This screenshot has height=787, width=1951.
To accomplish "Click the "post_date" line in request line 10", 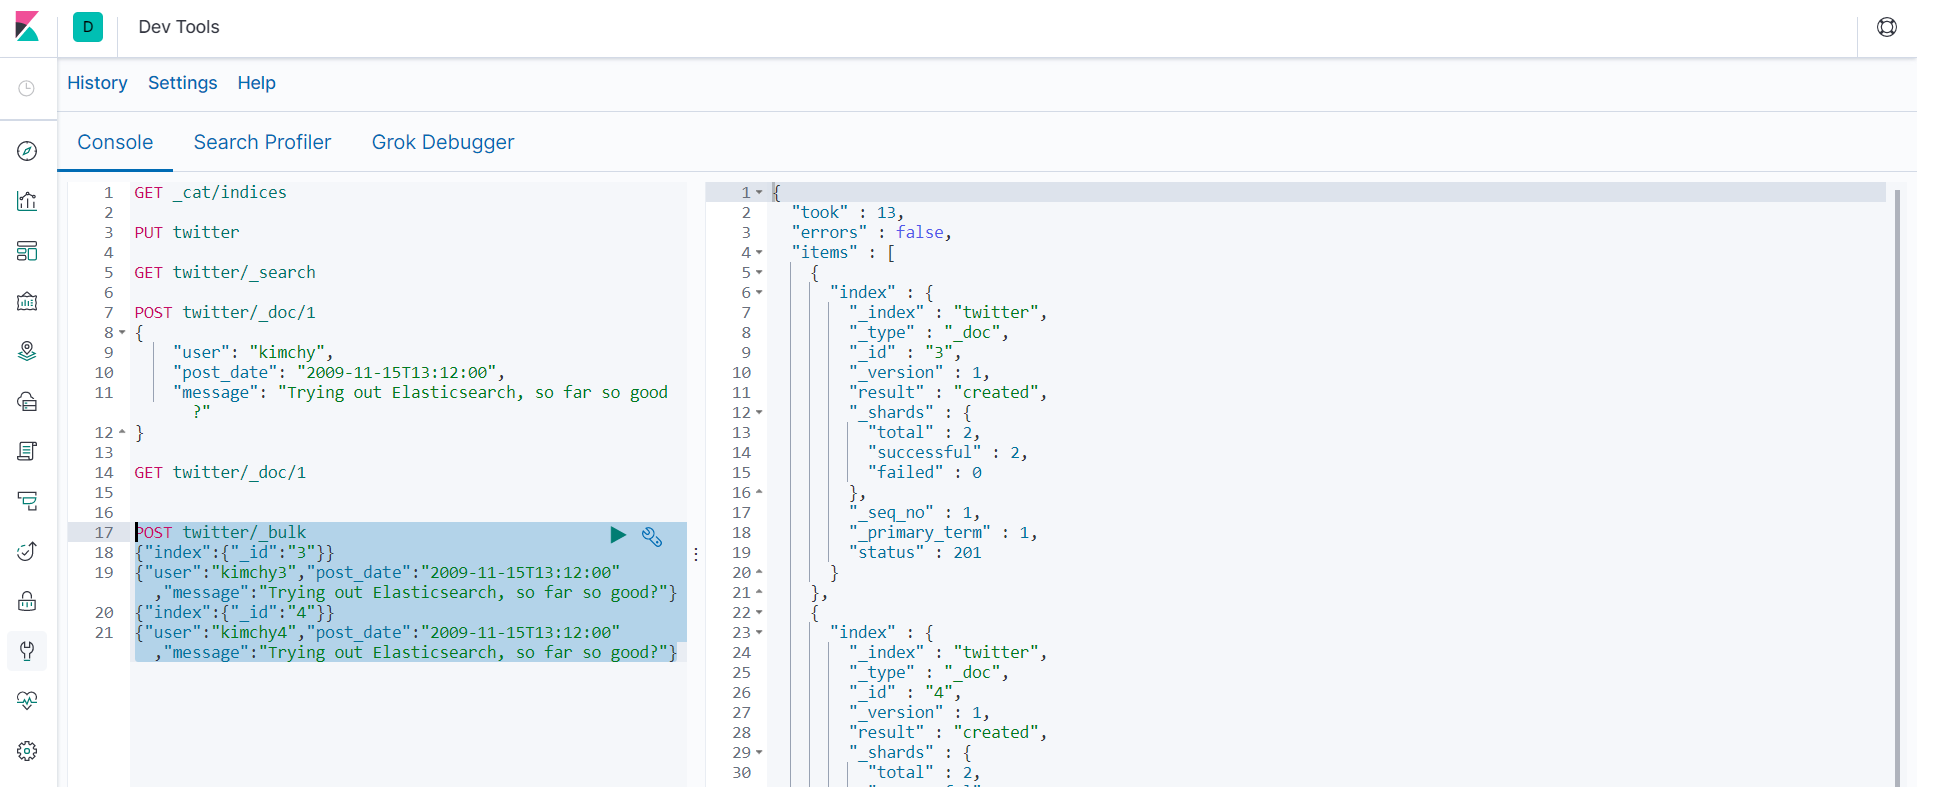I will (339, 372).
